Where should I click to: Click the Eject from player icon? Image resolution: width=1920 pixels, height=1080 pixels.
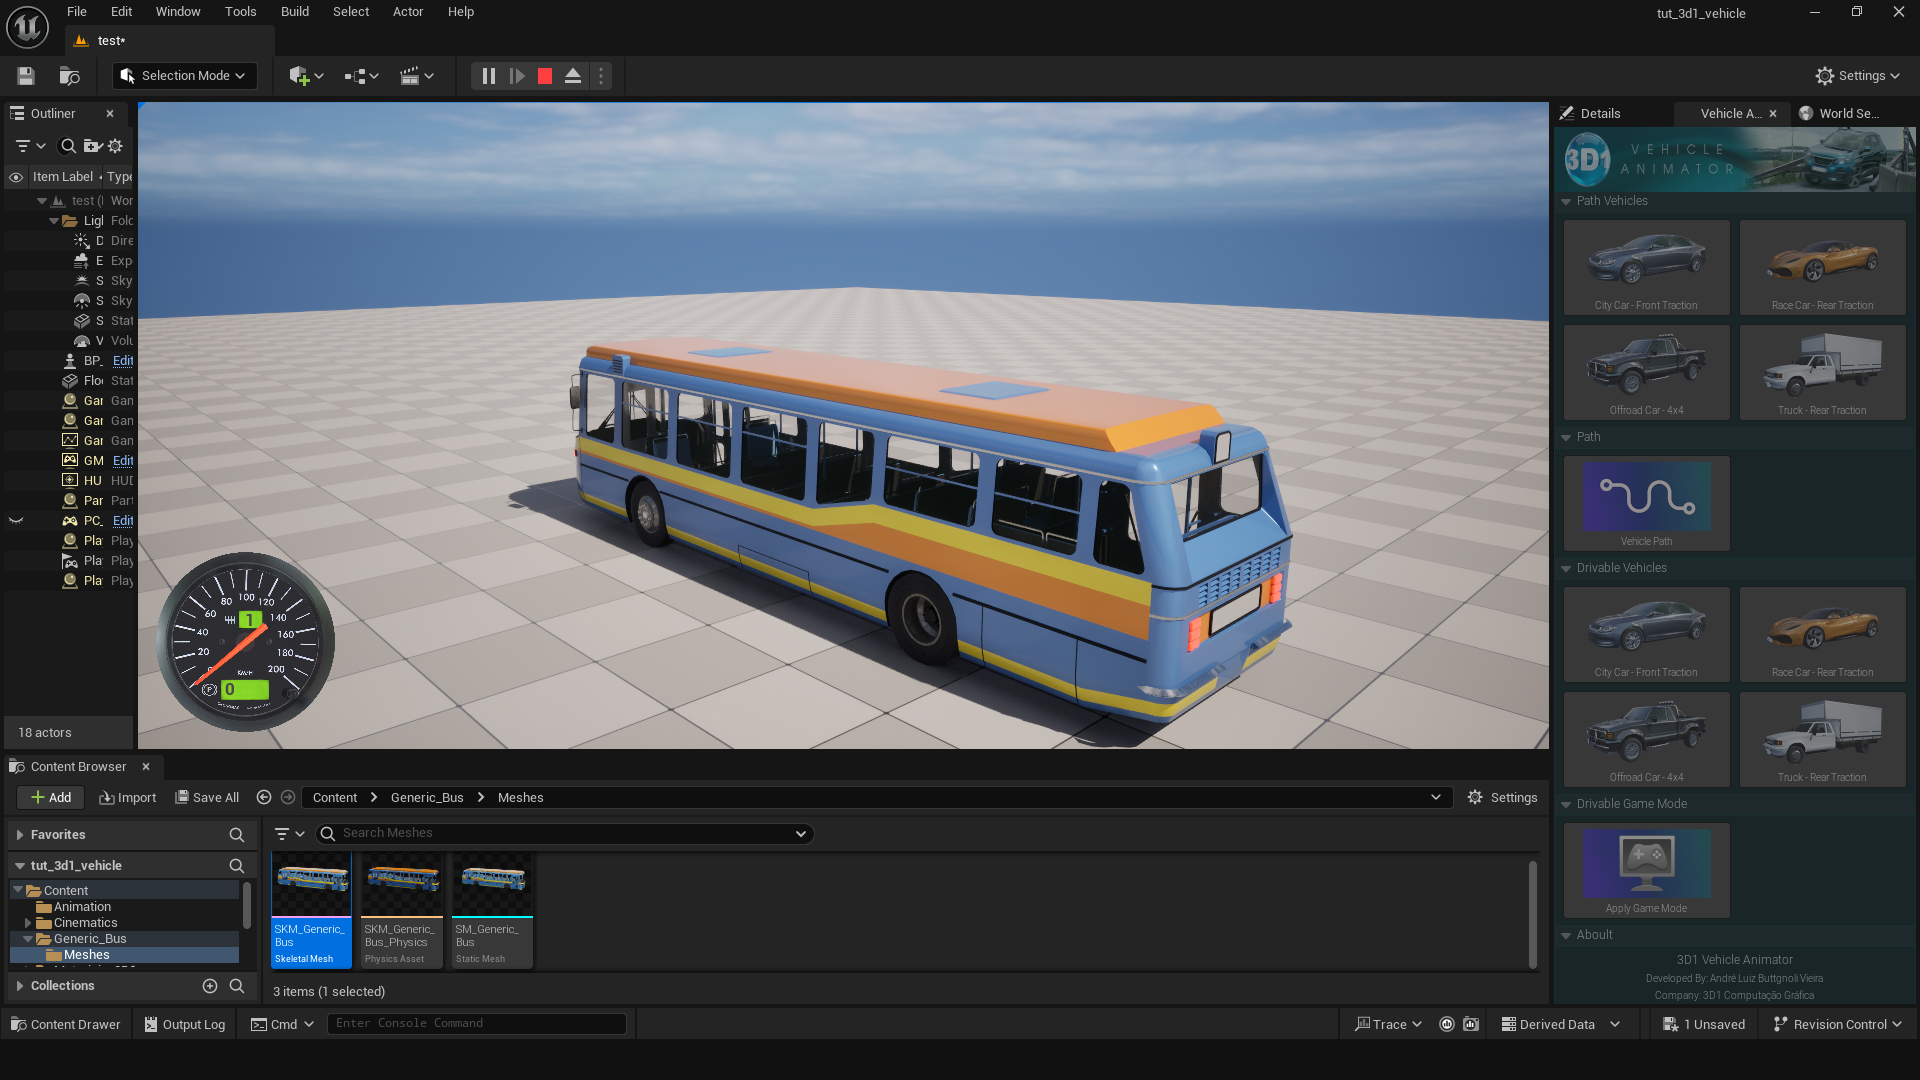pos(573,76)
